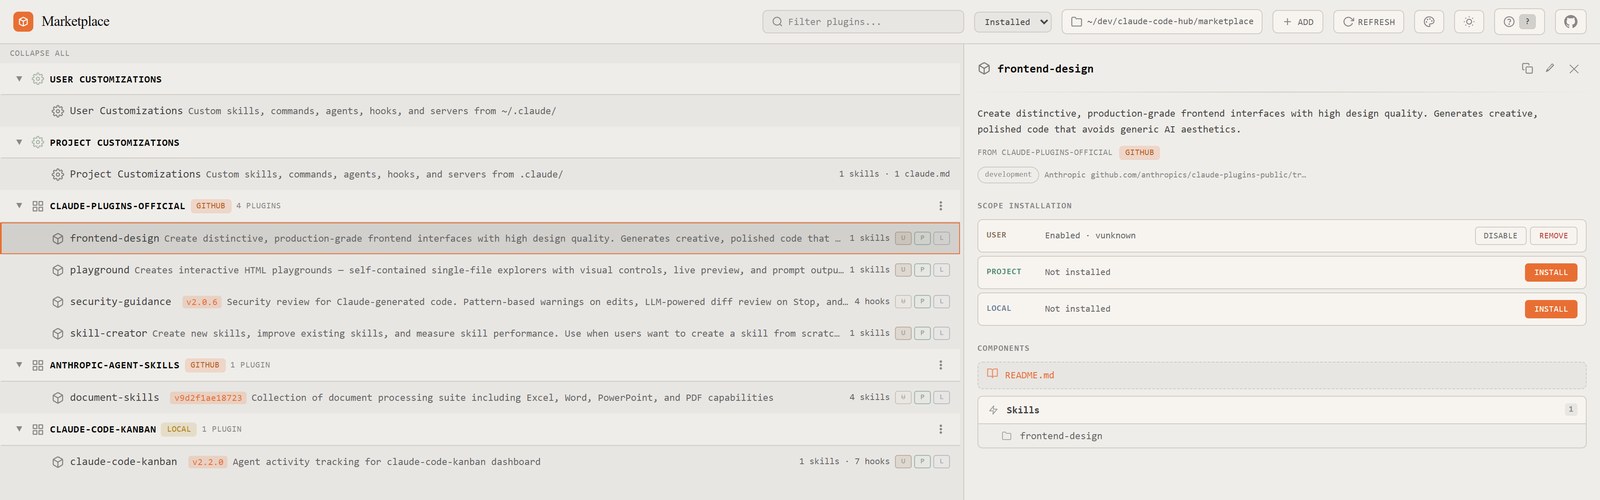Click the gear icon beside User Customizations row
Image resolution: width=1600 pixels, height=500 pixels.
click(58, 111)
